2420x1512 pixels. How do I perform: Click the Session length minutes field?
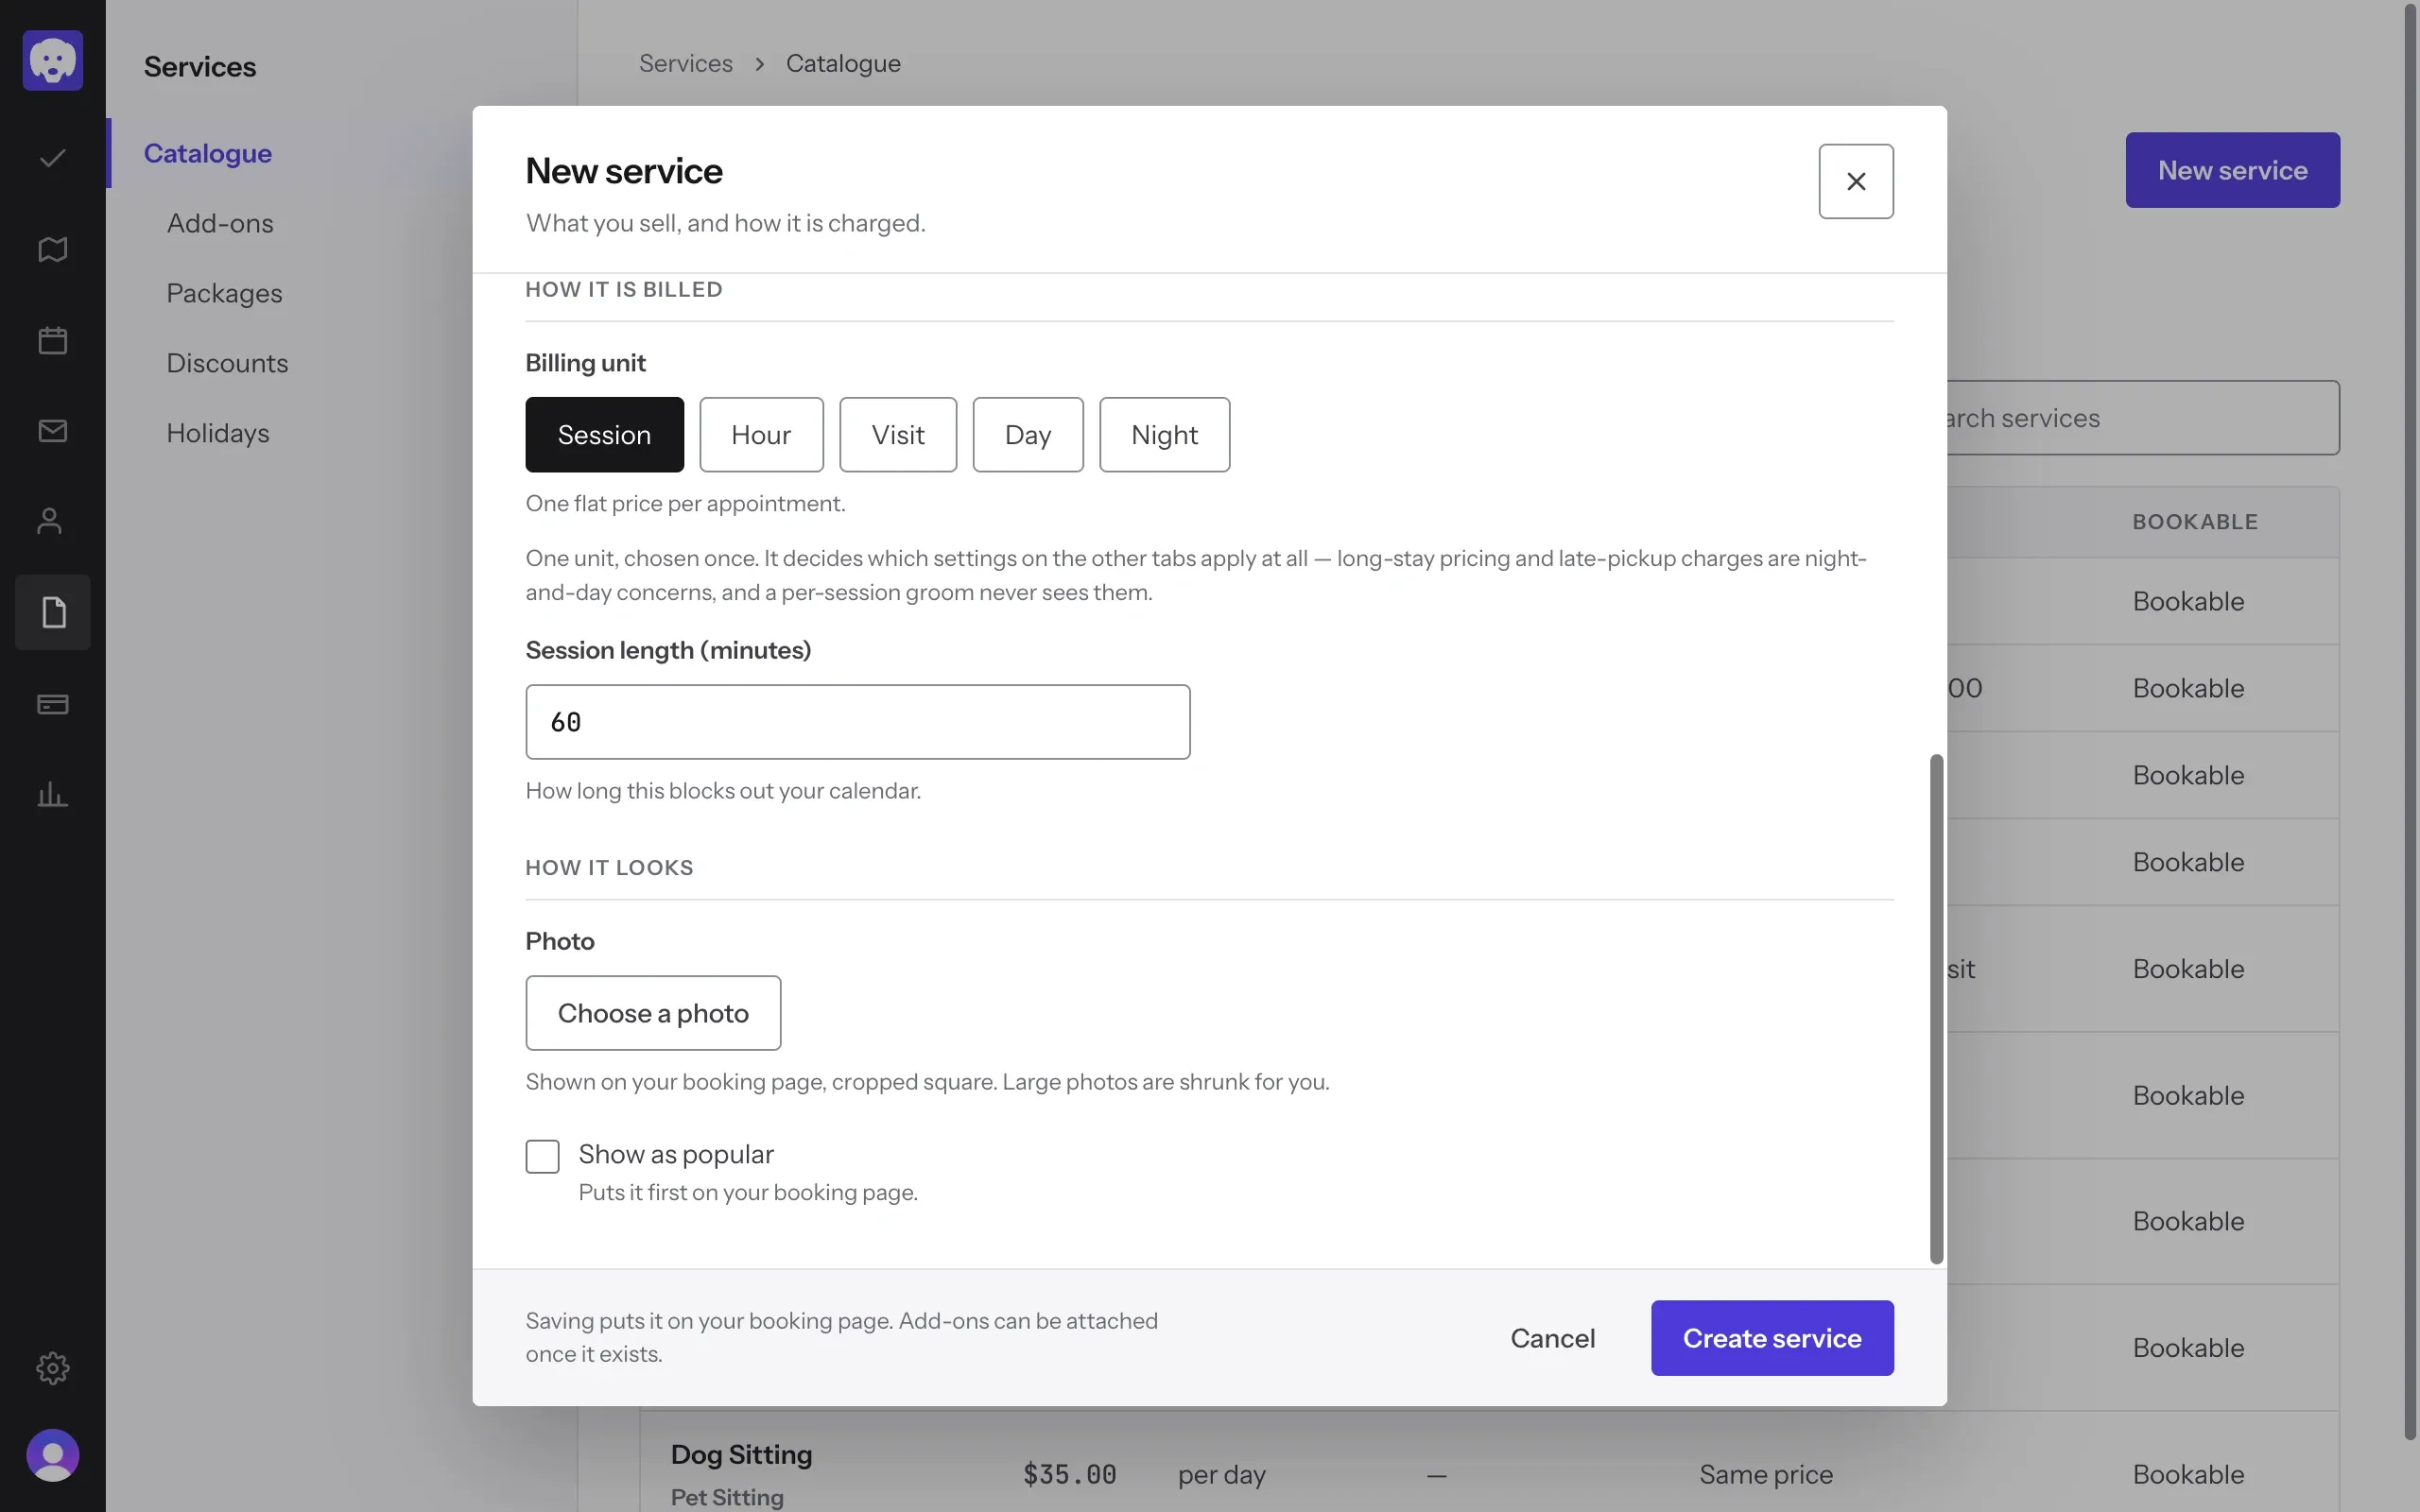point(858,722)
